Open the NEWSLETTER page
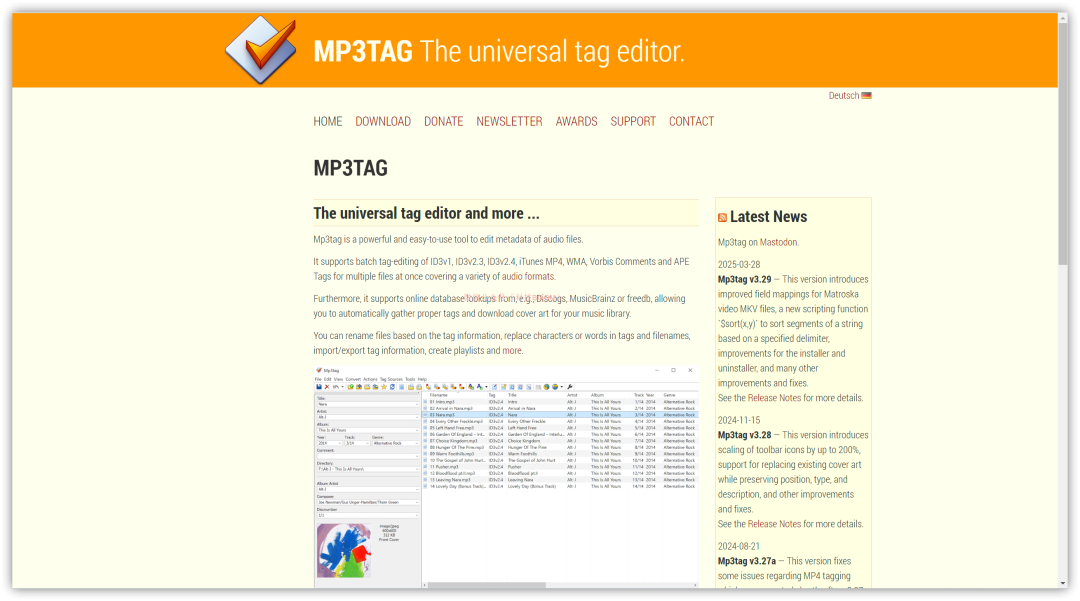Screen dimensions: 1080x601 510,121
